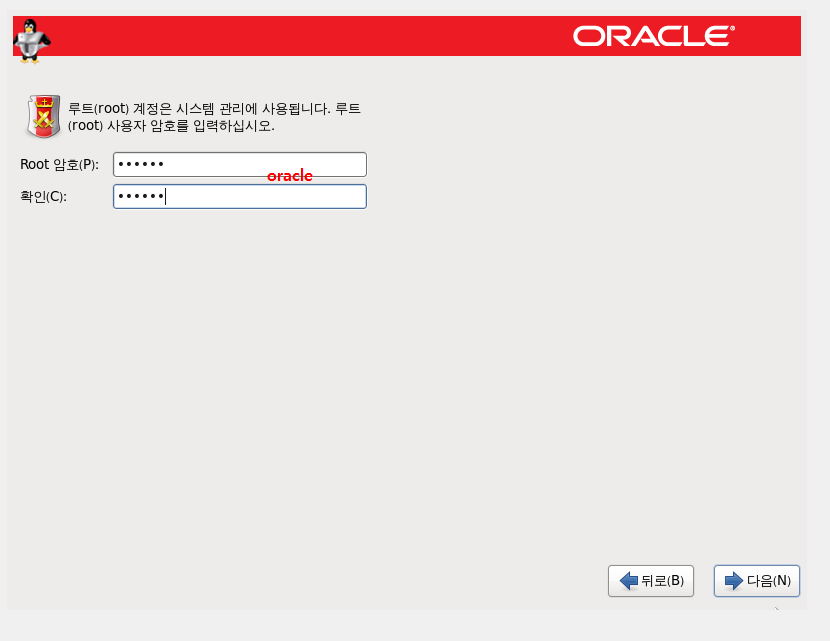
Task: Click the Tux penguin installer icon
Action: pyautogui.click(x=32, y=41)
